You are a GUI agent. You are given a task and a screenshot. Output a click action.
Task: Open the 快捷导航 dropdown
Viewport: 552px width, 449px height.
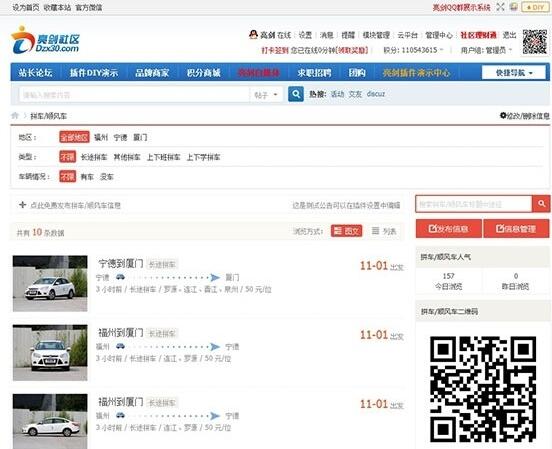[x=514, y=73]
